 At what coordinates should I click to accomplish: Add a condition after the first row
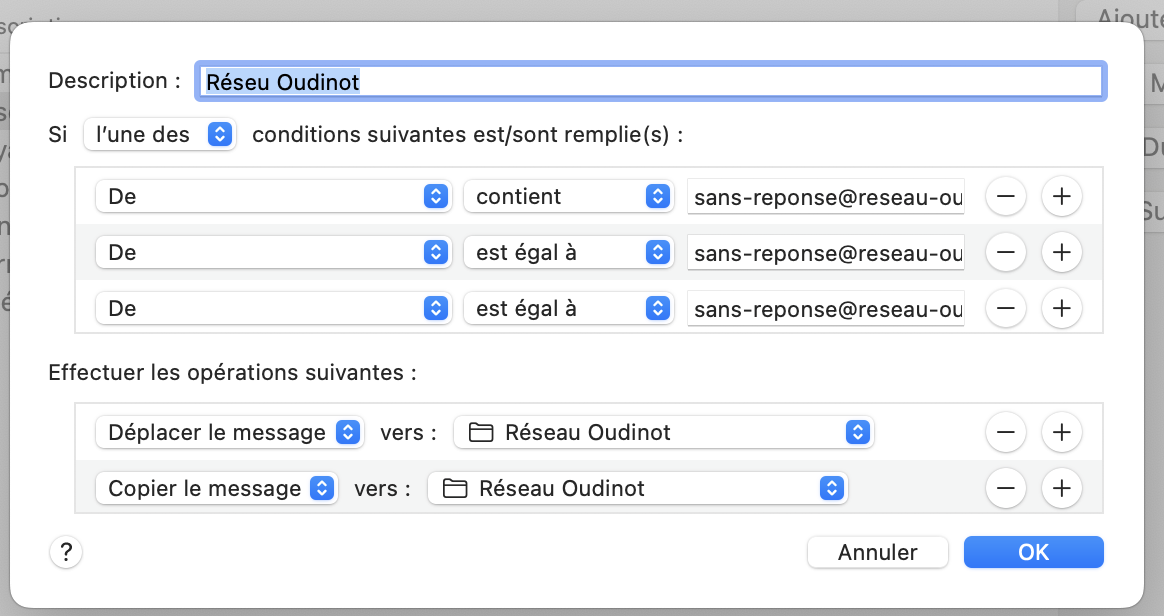[1061, 197]
